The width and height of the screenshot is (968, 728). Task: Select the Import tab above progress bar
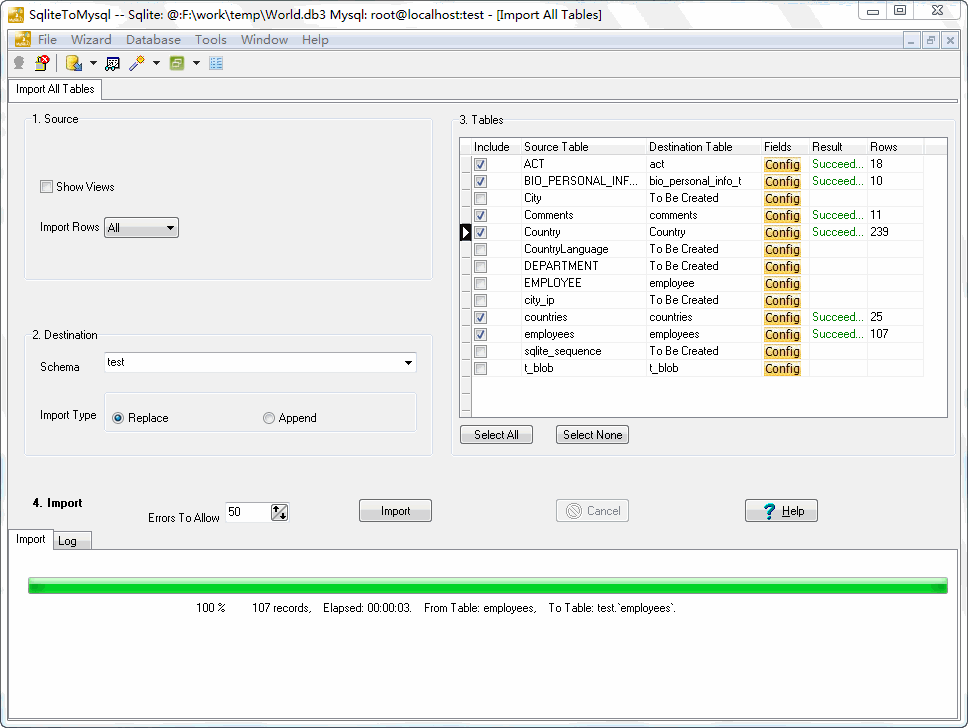click(x=30, y=539)
